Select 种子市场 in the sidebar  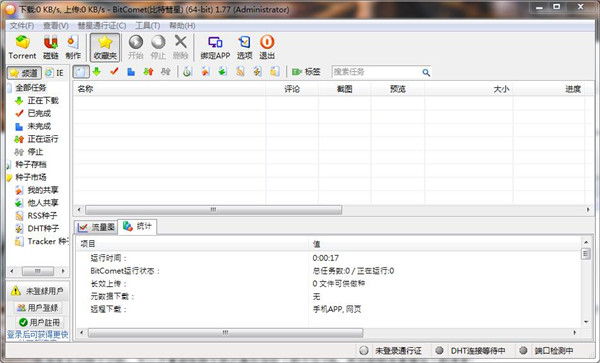click(31, 177)
